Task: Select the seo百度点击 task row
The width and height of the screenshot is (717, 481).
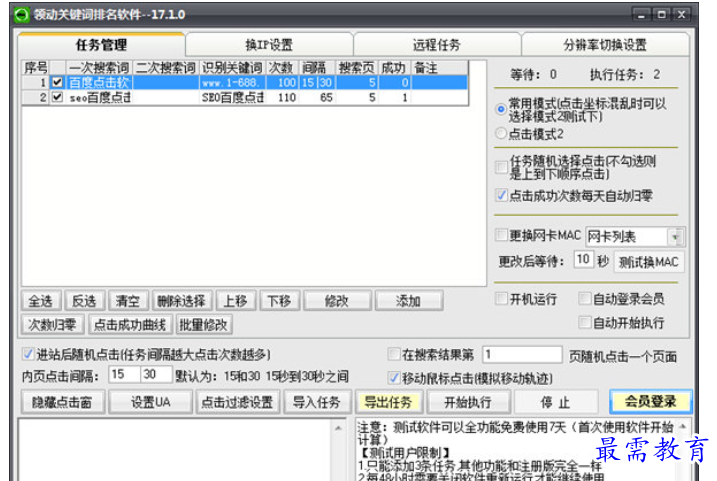Action: pyautogui.click(x=245, y=97)
